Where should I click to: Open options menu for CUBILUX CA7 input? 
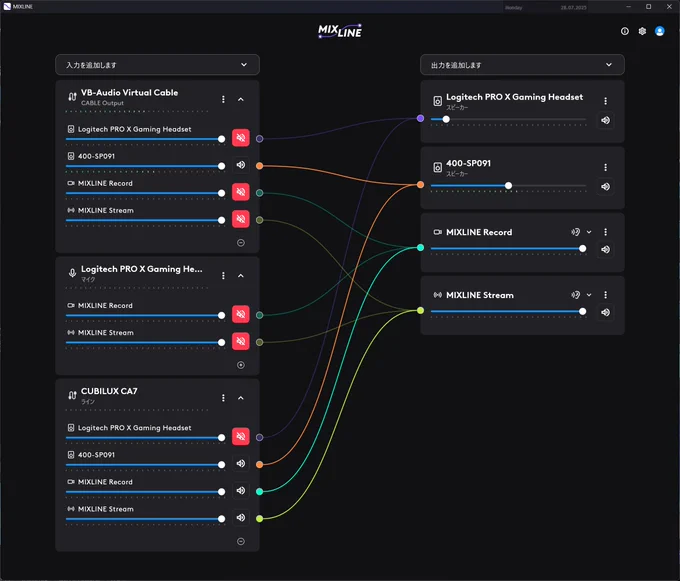click(223, 398)
